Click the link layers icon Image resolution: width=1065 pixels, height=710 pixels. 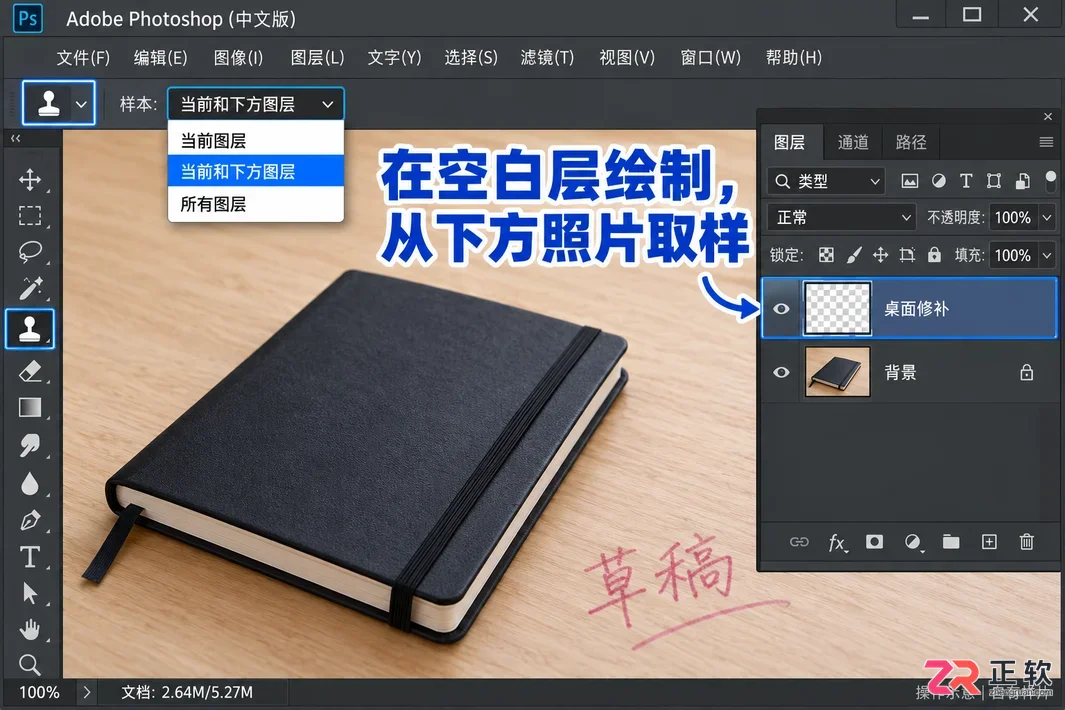799,542
